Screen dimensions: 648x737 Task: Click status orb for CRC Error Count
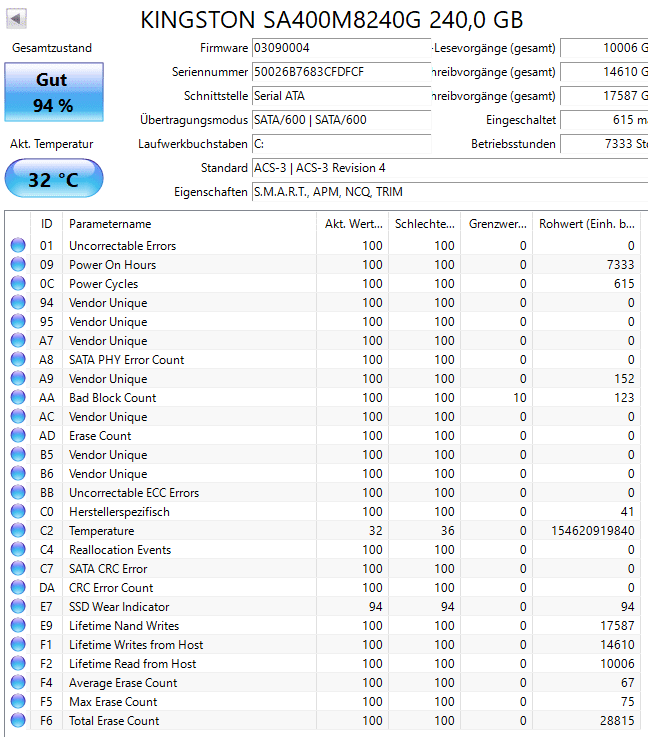pyautogui.click(x=18, y=588)
